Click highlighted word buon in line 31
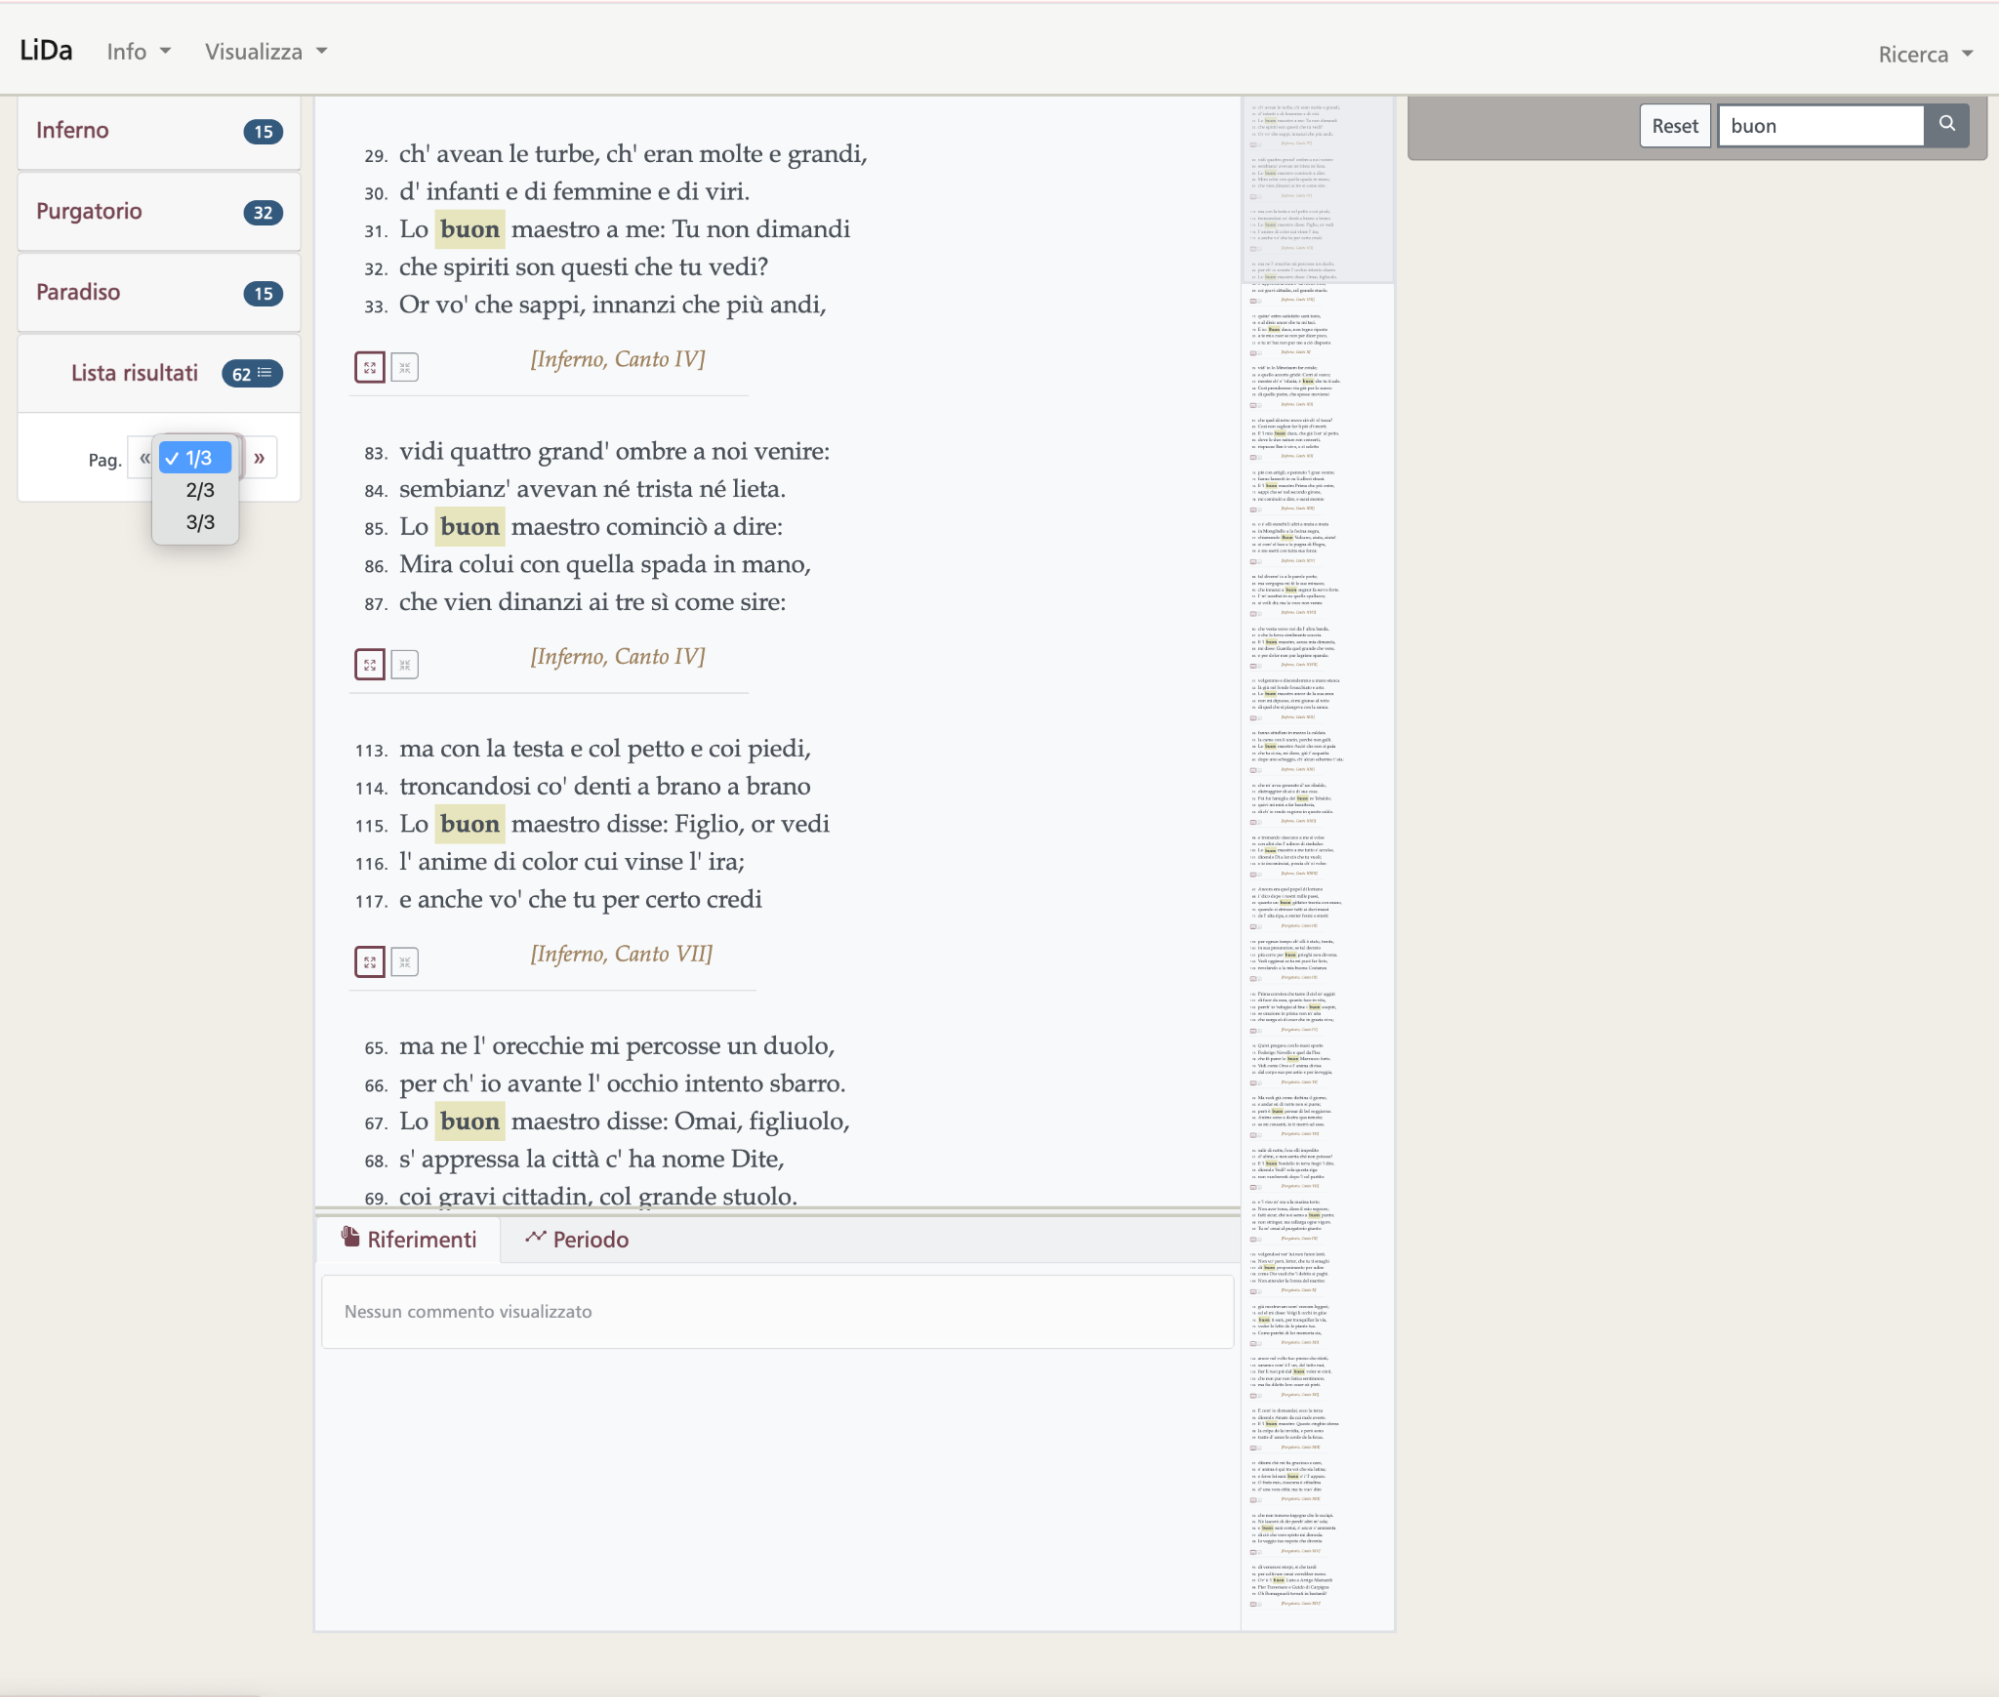The image size is (1999, 1698). pos(470,229)
